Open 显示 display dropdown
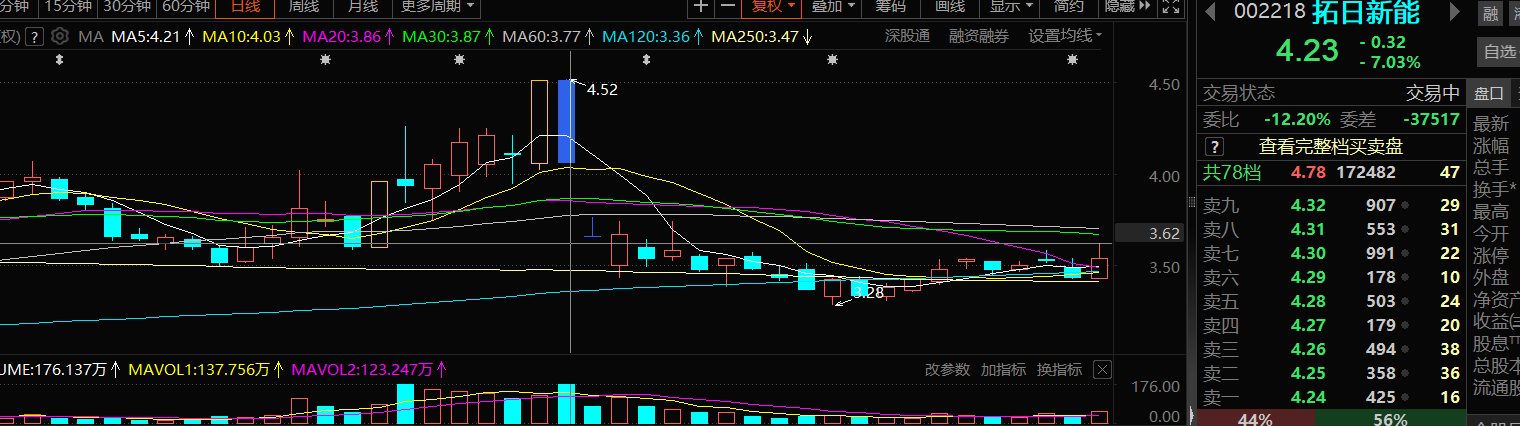This screenshot has height=426, width=1520. (x=1012, y=7)
